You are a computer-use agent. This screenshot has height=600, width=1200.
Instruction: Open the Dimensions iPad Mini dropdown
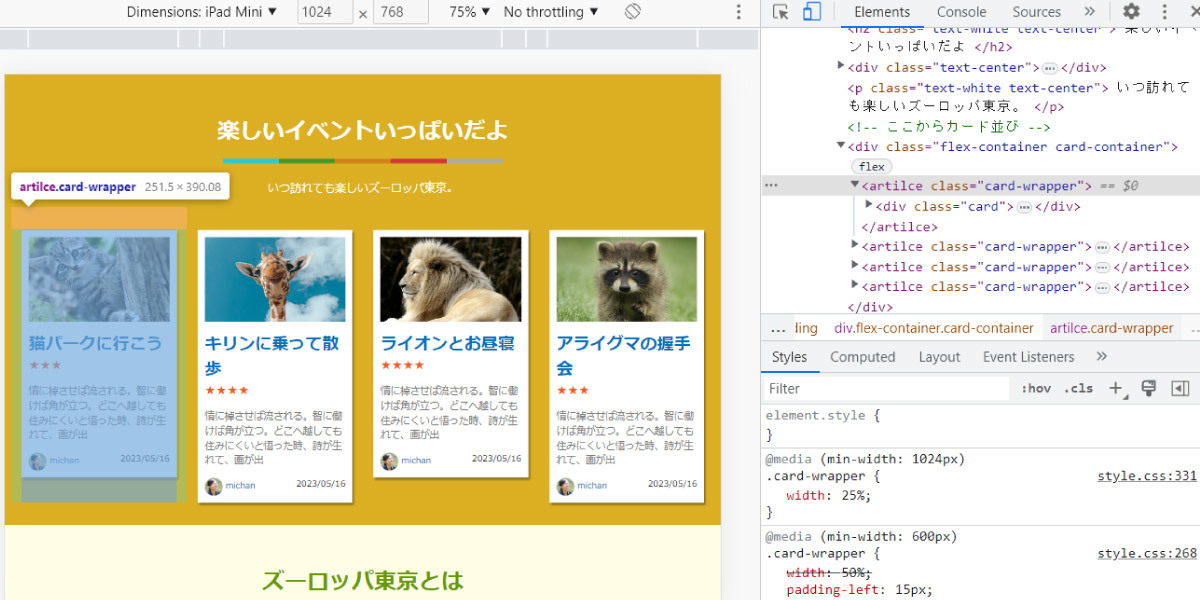(x=201, y=12)
